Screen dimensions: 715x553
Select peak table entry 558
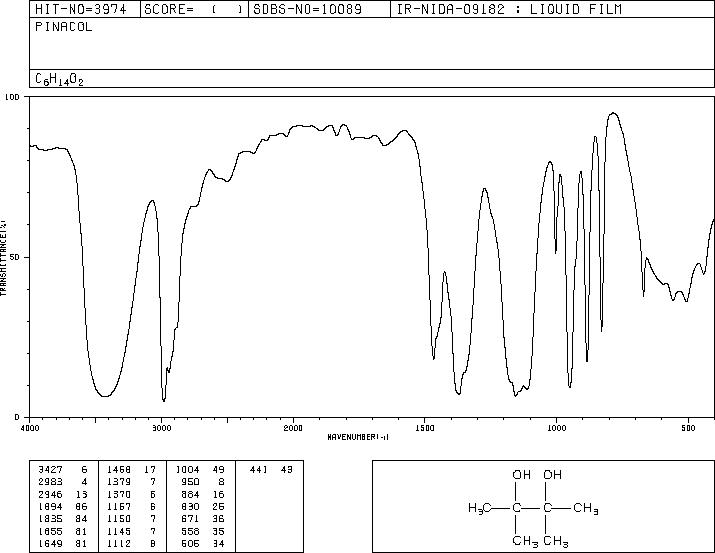(190, 532)
